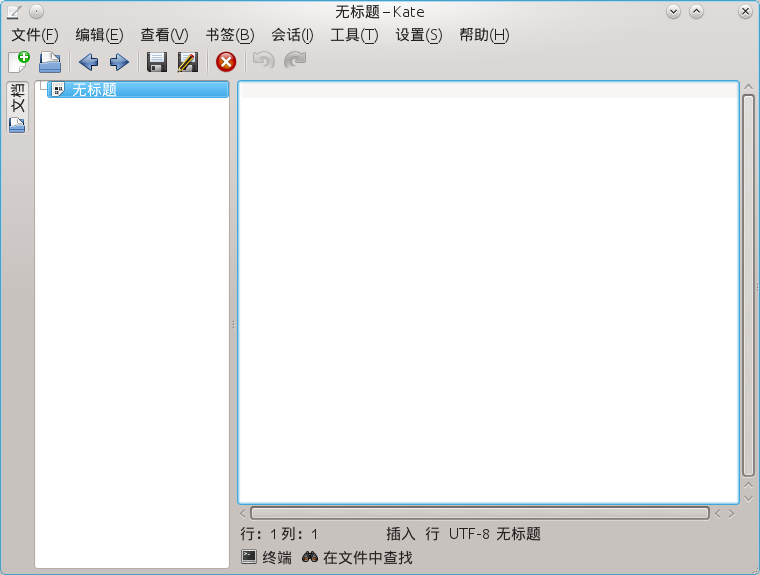Open the 帮助(H) menu
Viewport: 760px width, 575px height.
click(484, 35)
